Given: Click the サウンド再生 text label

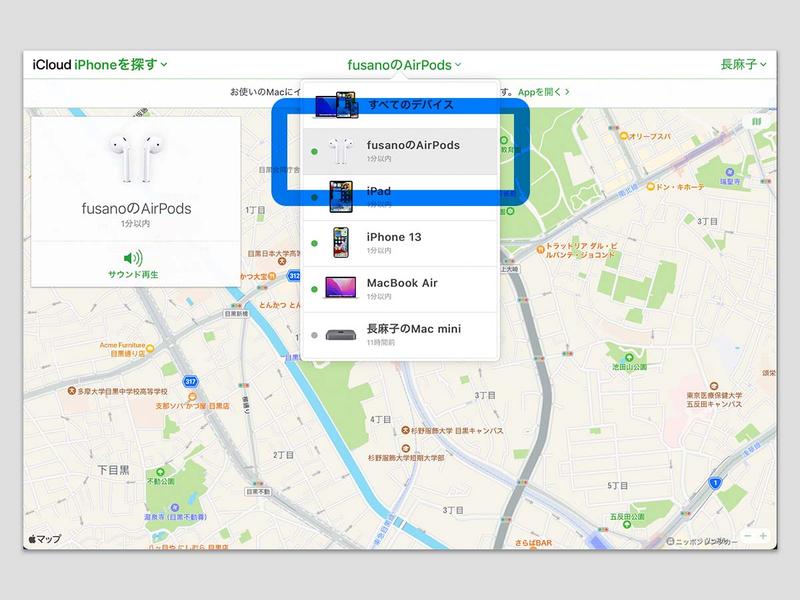Looking at the screenshot, I should (x=133, y=274).
